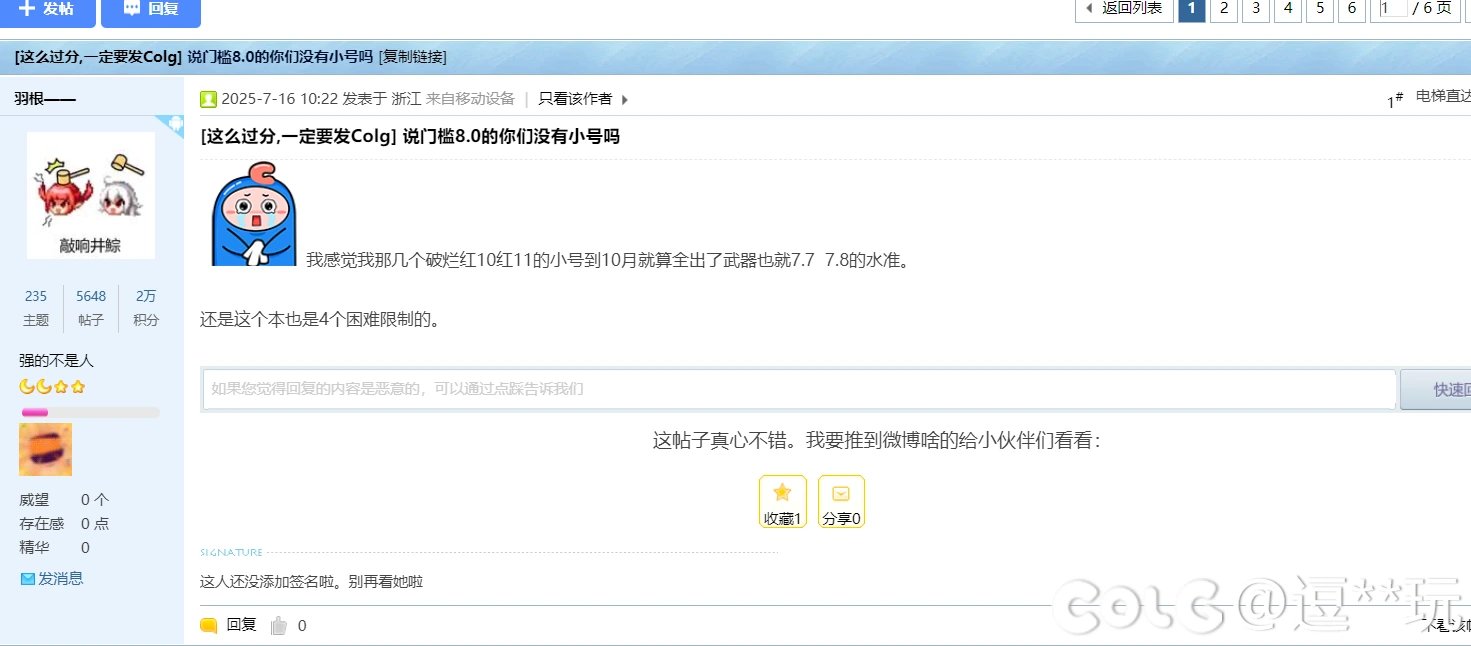Click the 回复 speech bubble icon at post bottom
1471x646 pixels.
click(x=209, y=626)
